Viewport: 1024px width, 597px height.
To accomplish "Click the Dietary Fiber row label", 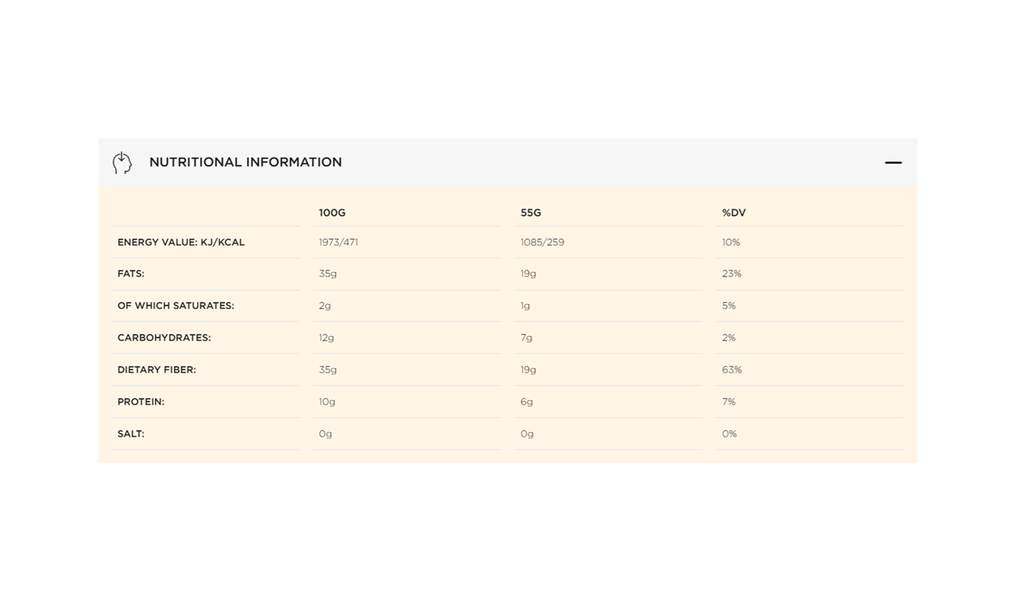I will point(157,369).
